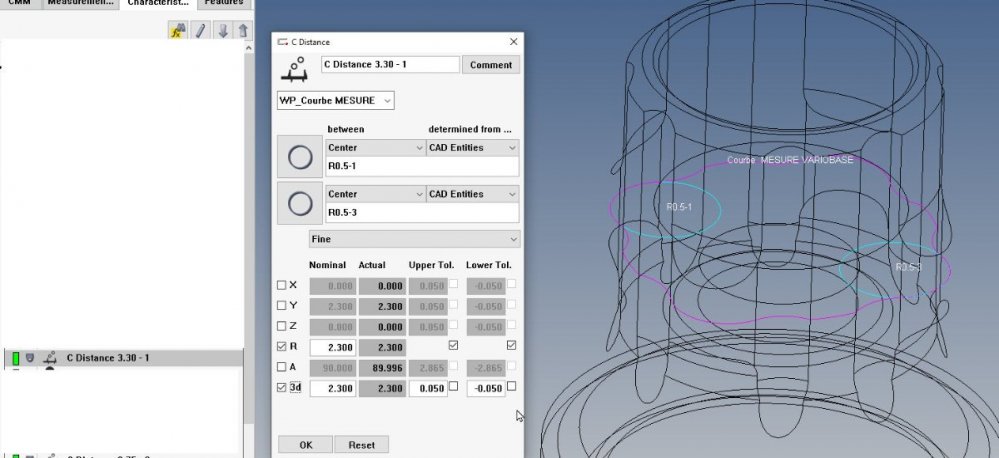Screen dimensions: 999x458
Task: Switch to the CMM tab
Action: (x=19, y=3)
